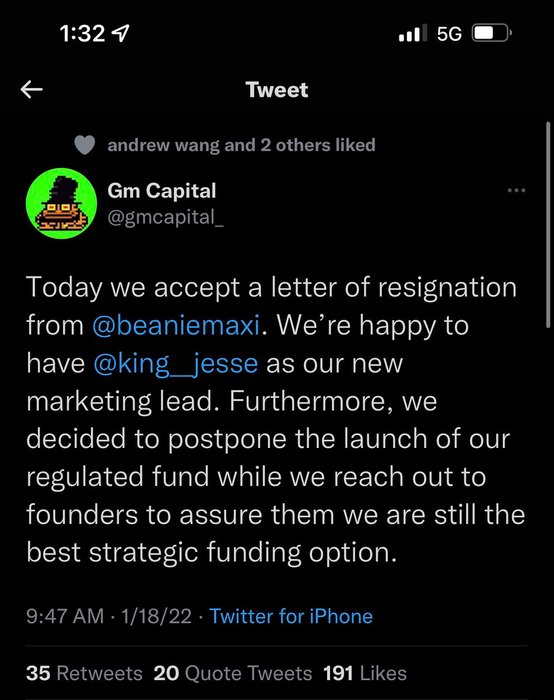Image resolution: width=554 pixels, height=700 pixels.
Task: View the 191 Likes list
Action: coord(365,673)
